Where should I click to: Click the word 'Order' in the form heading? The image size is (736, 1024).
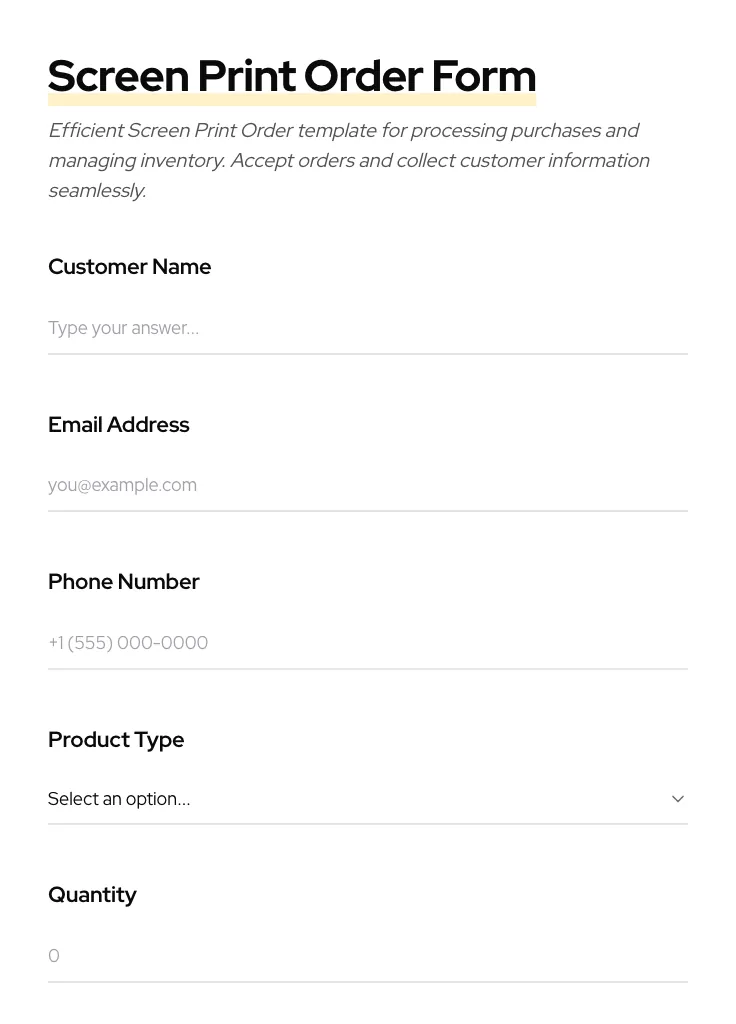pos(363,77)
